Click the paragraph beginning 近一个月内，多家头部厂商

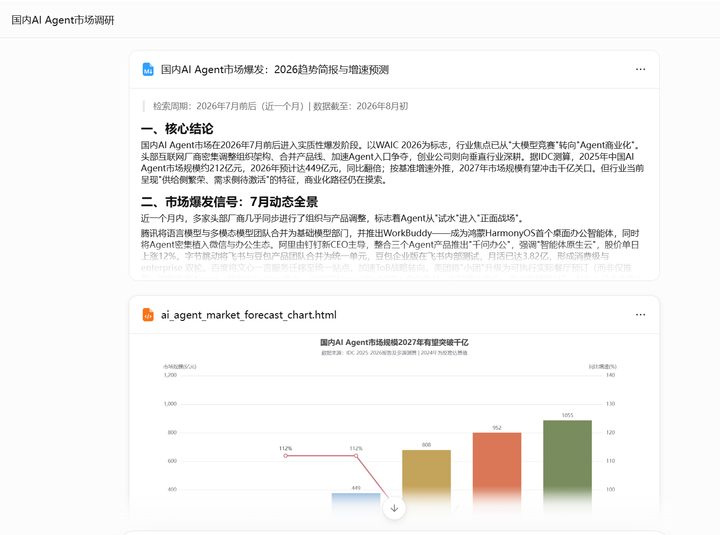[x=332, y=218]
